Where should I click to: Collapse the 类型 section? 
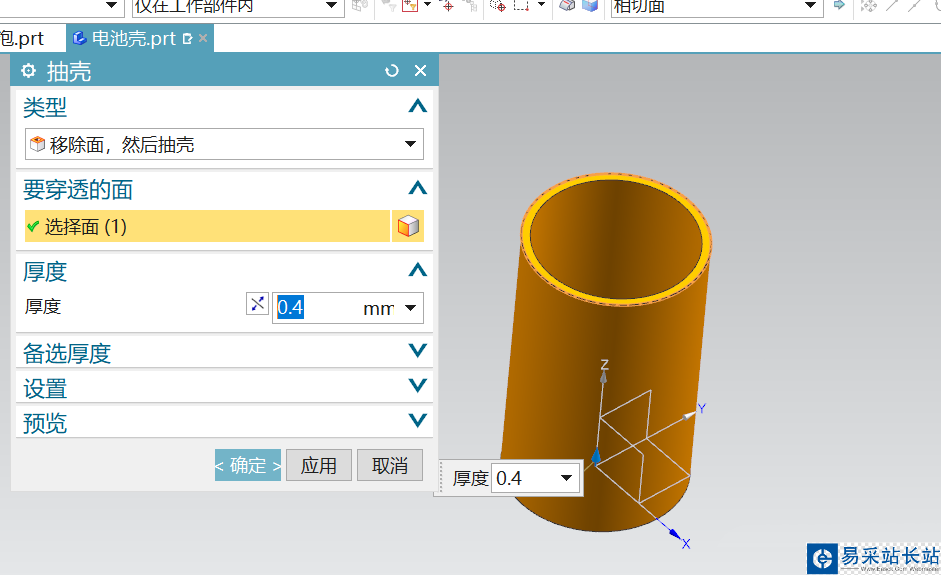(418, 106)
